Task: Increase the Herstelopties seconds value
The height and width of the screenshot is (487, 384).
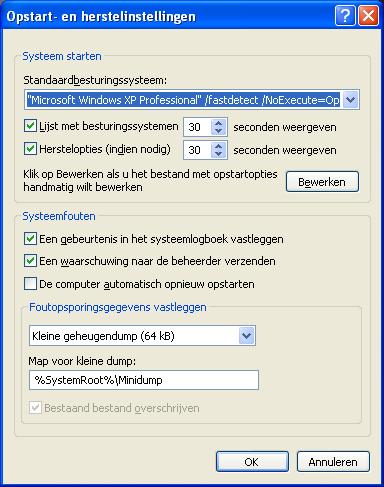Action: [x=218, y=146]
